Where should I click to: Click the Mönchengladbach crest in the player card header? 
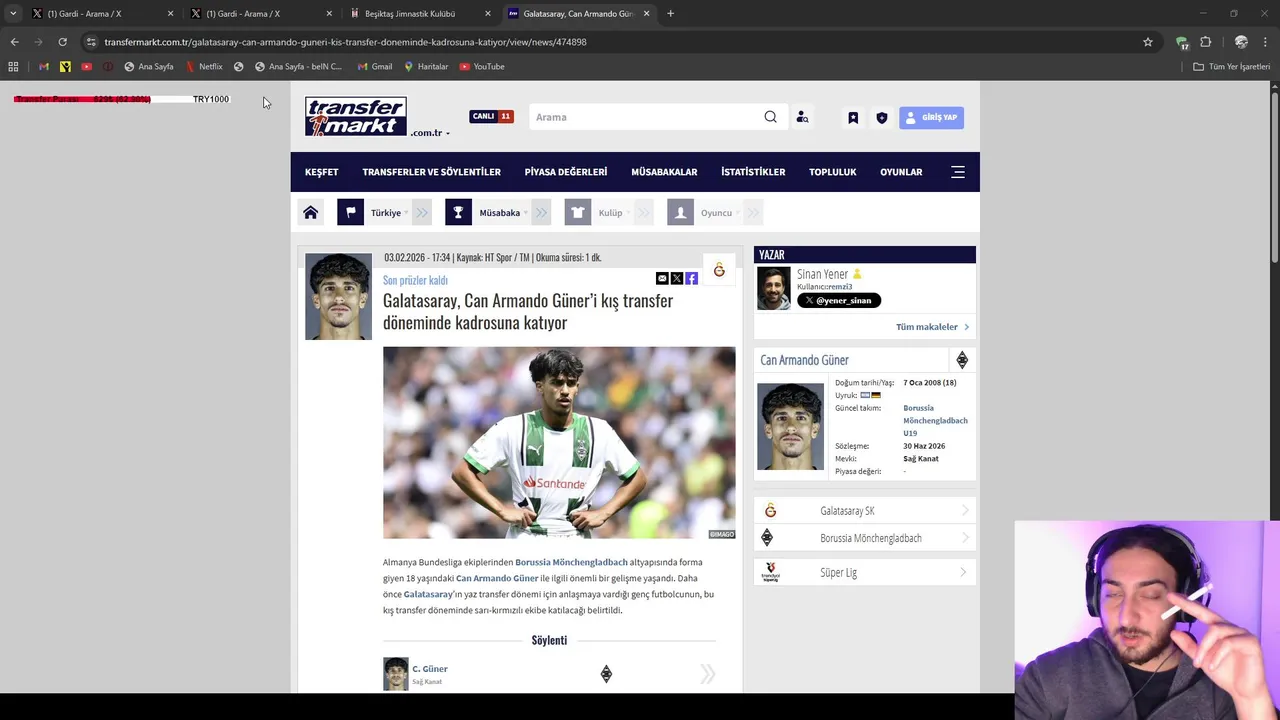click(962, 360)
